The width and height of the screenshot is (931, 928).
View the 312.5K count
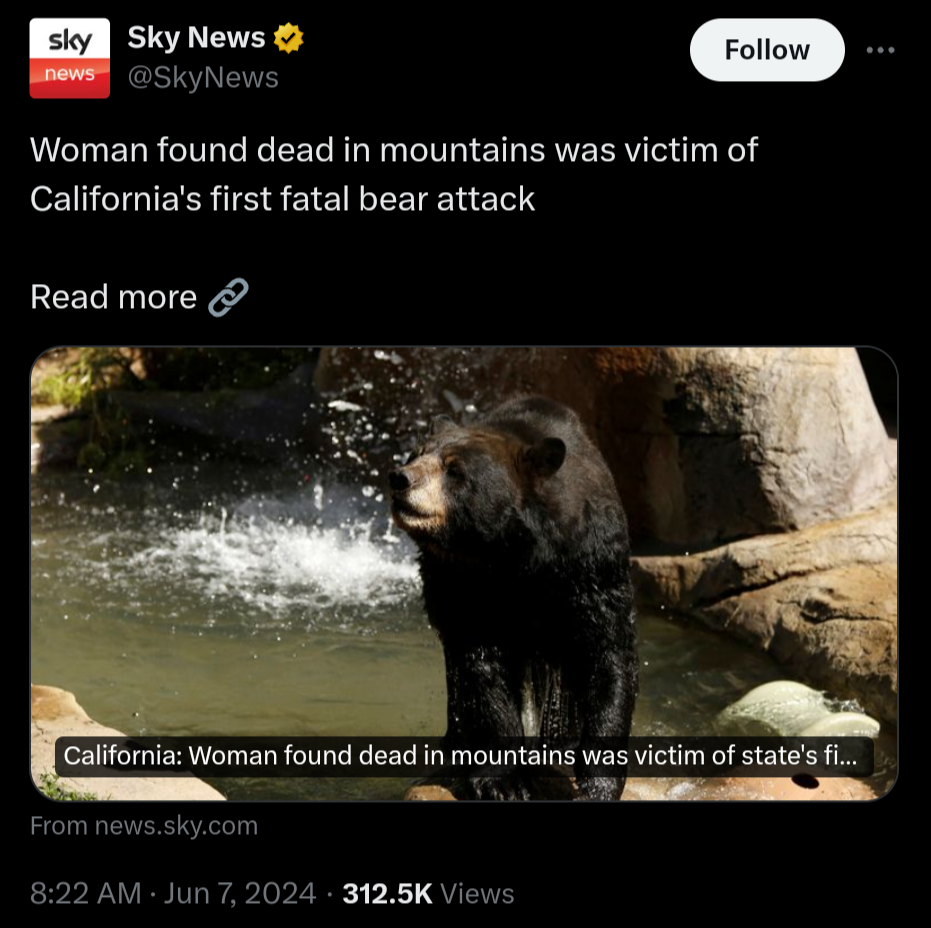(387, 894)
